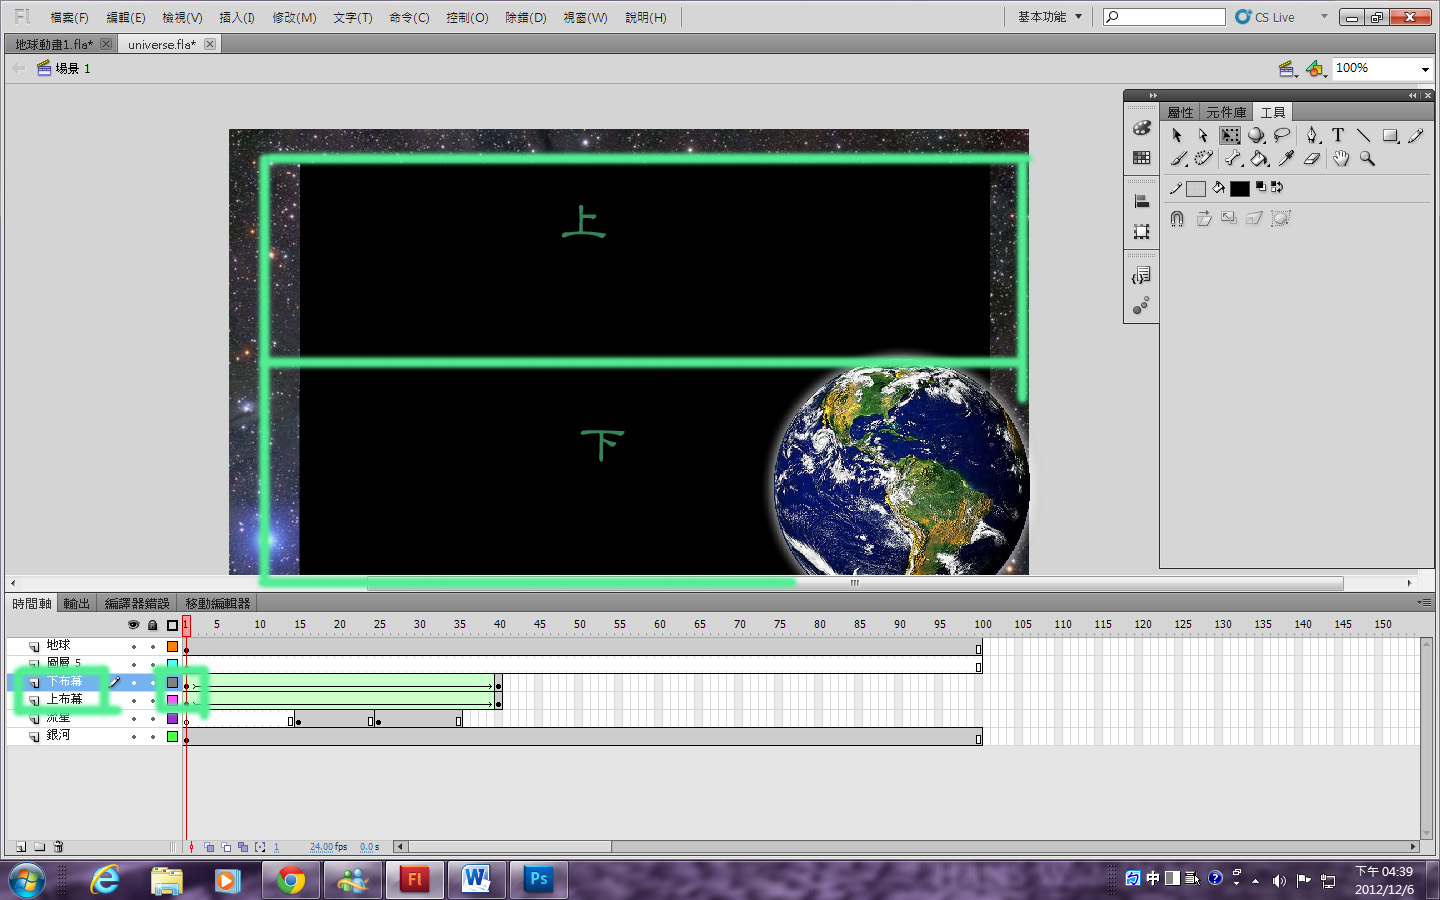The width and height of the screenshot is (1440, 900).
Task: Select the Rectangle tool
Action: coord(1390,135)
